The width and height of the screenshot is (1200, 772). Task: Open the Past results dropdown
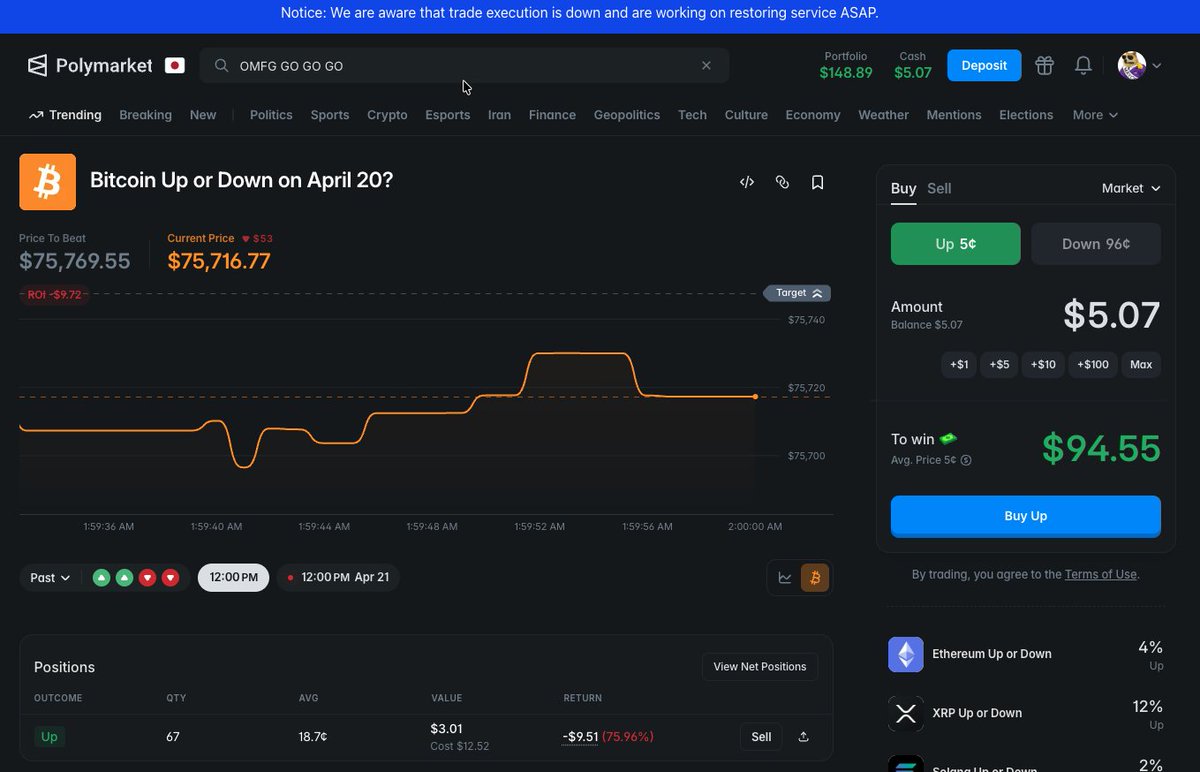point(50,578)
